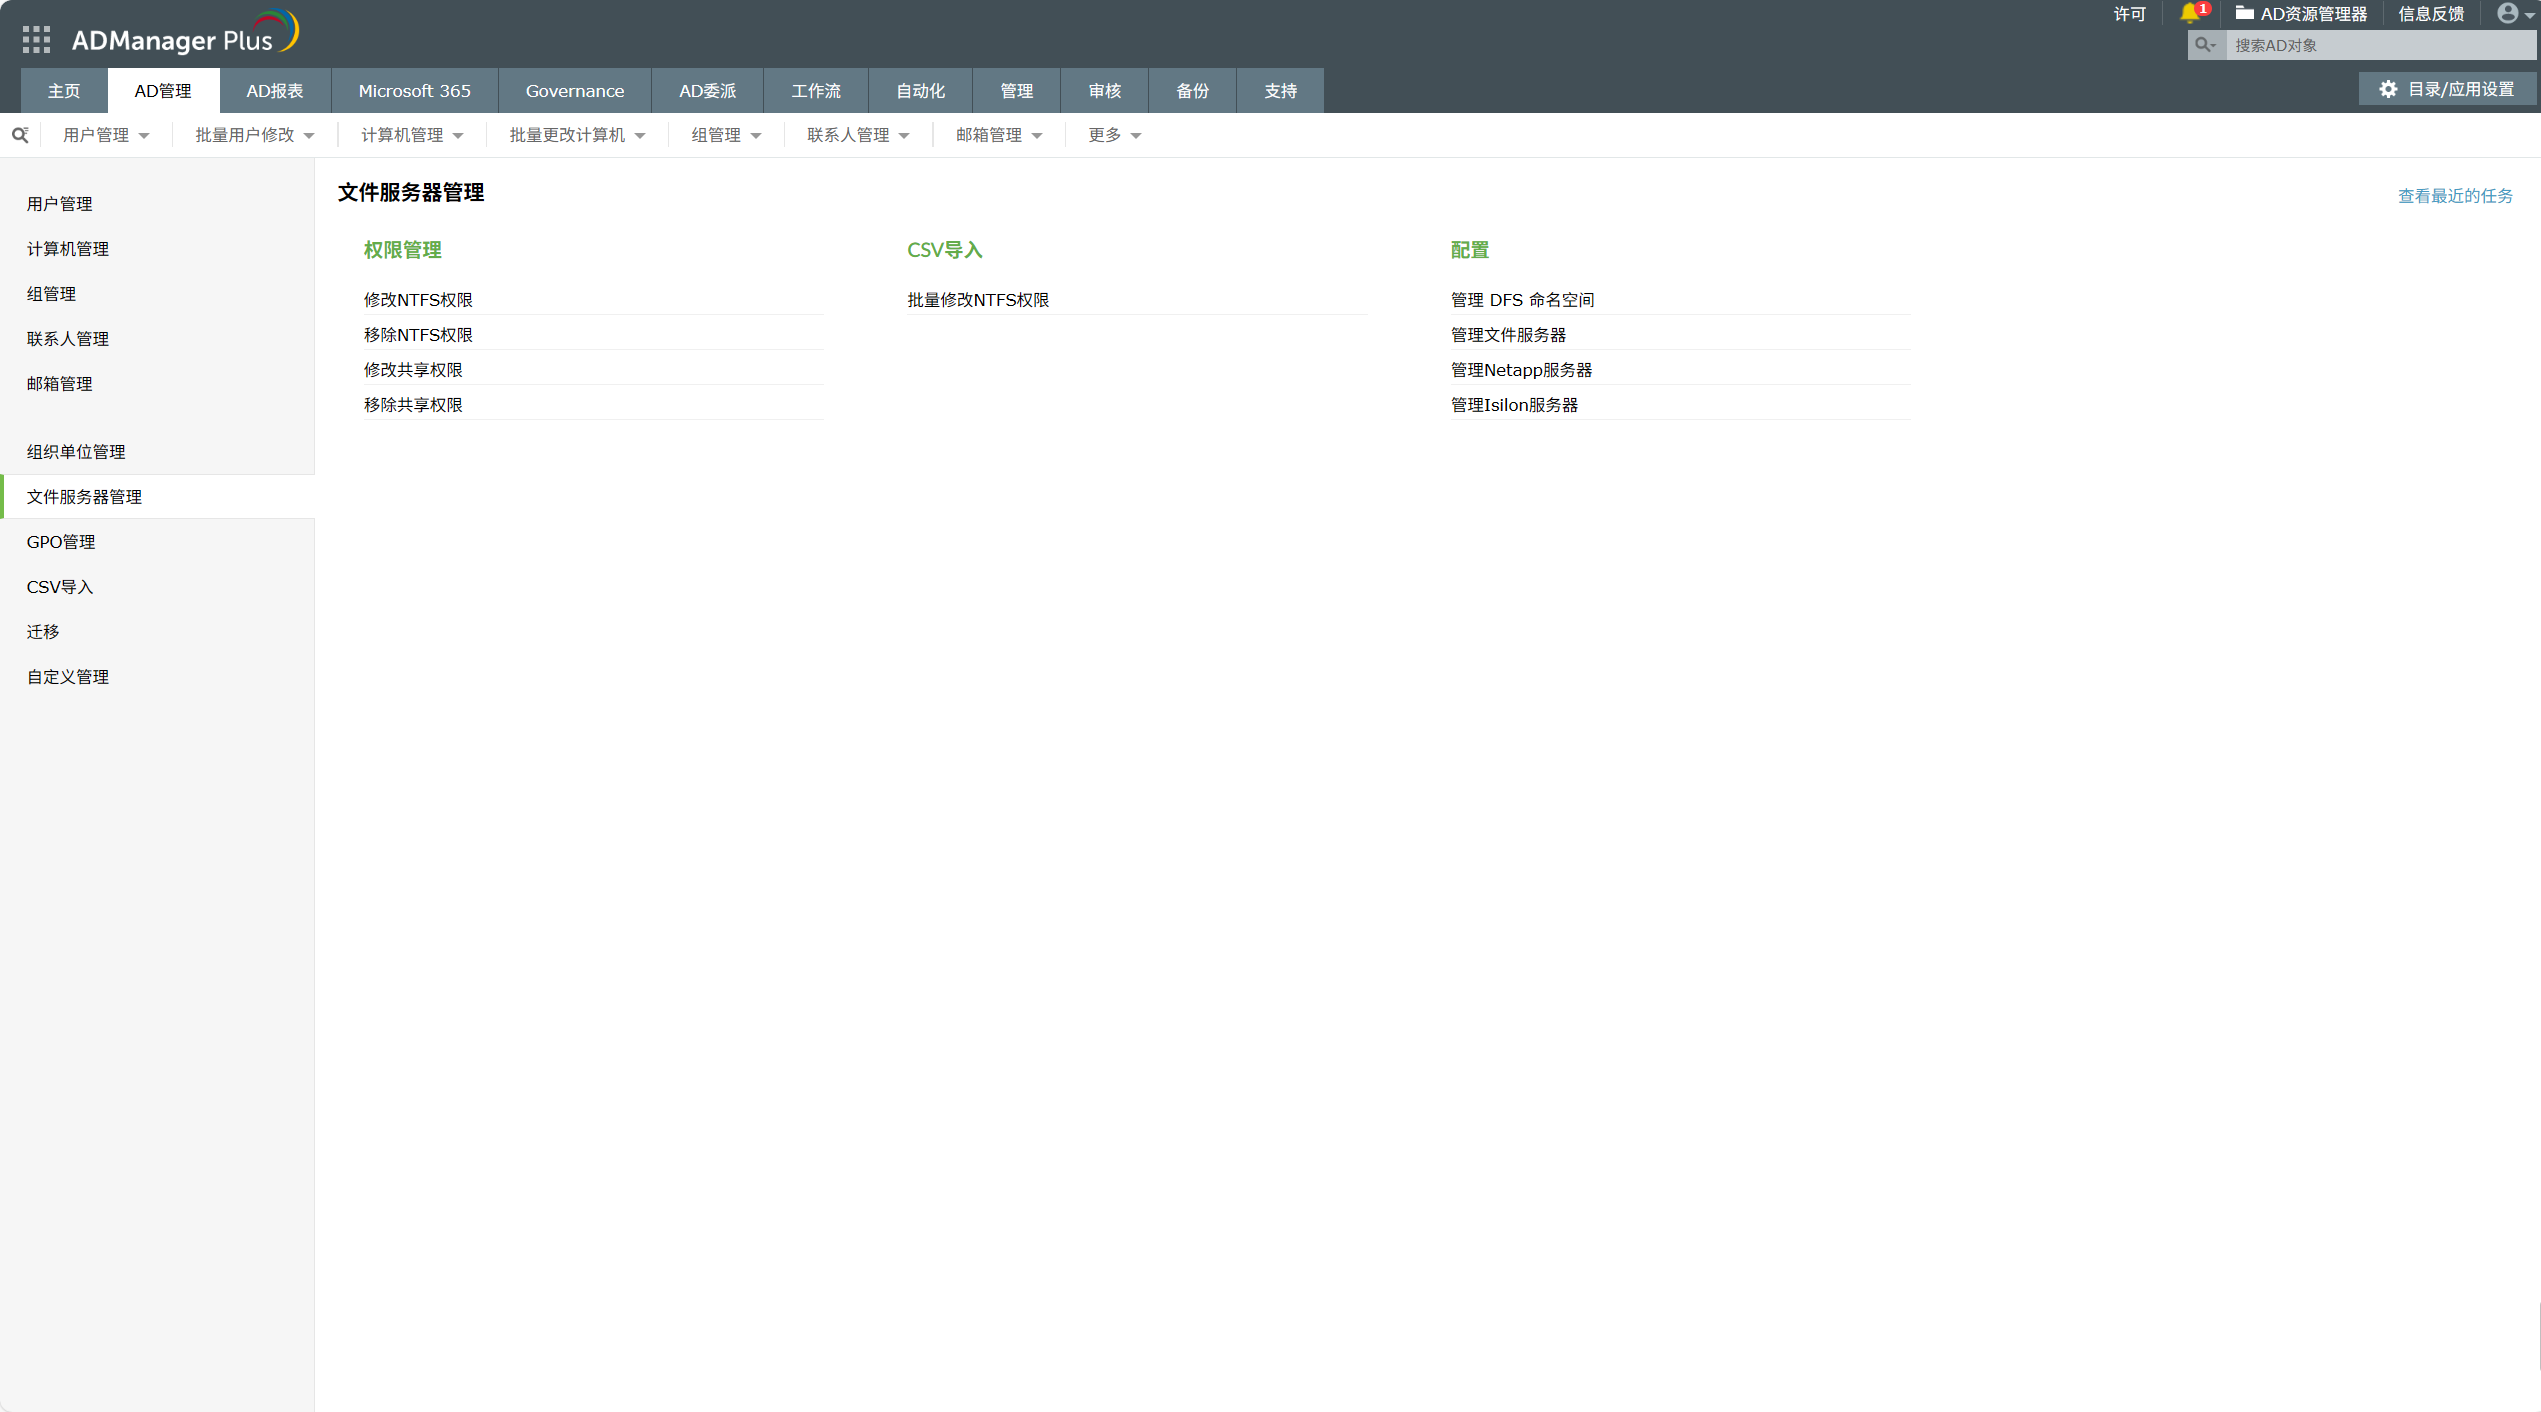Open the 修改NTFS权限 link
This screenshot has width=2541, height=1412.
click(x=418, y=300)
